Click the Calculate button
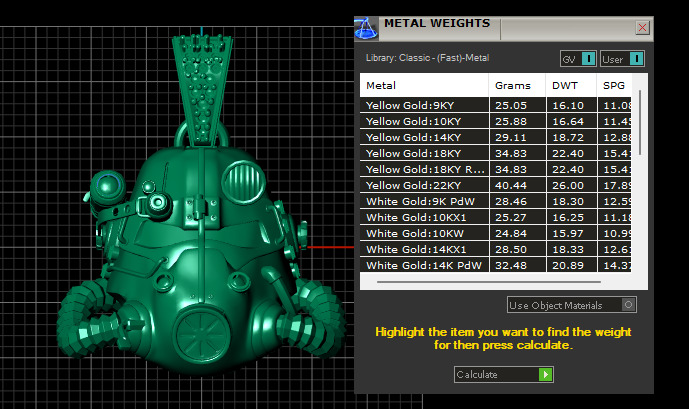 pos(504,374)
